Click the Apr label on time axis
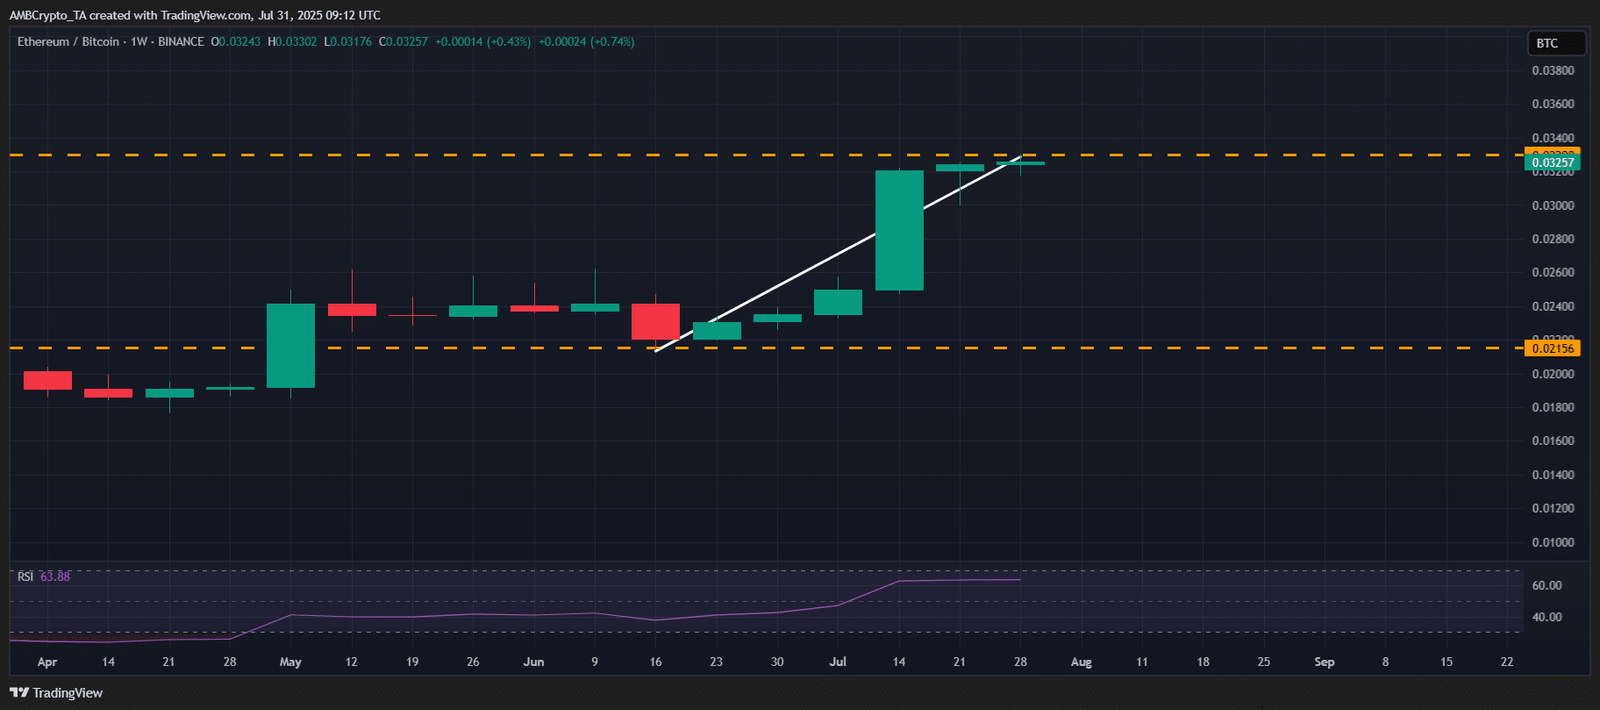 [47, 662]
